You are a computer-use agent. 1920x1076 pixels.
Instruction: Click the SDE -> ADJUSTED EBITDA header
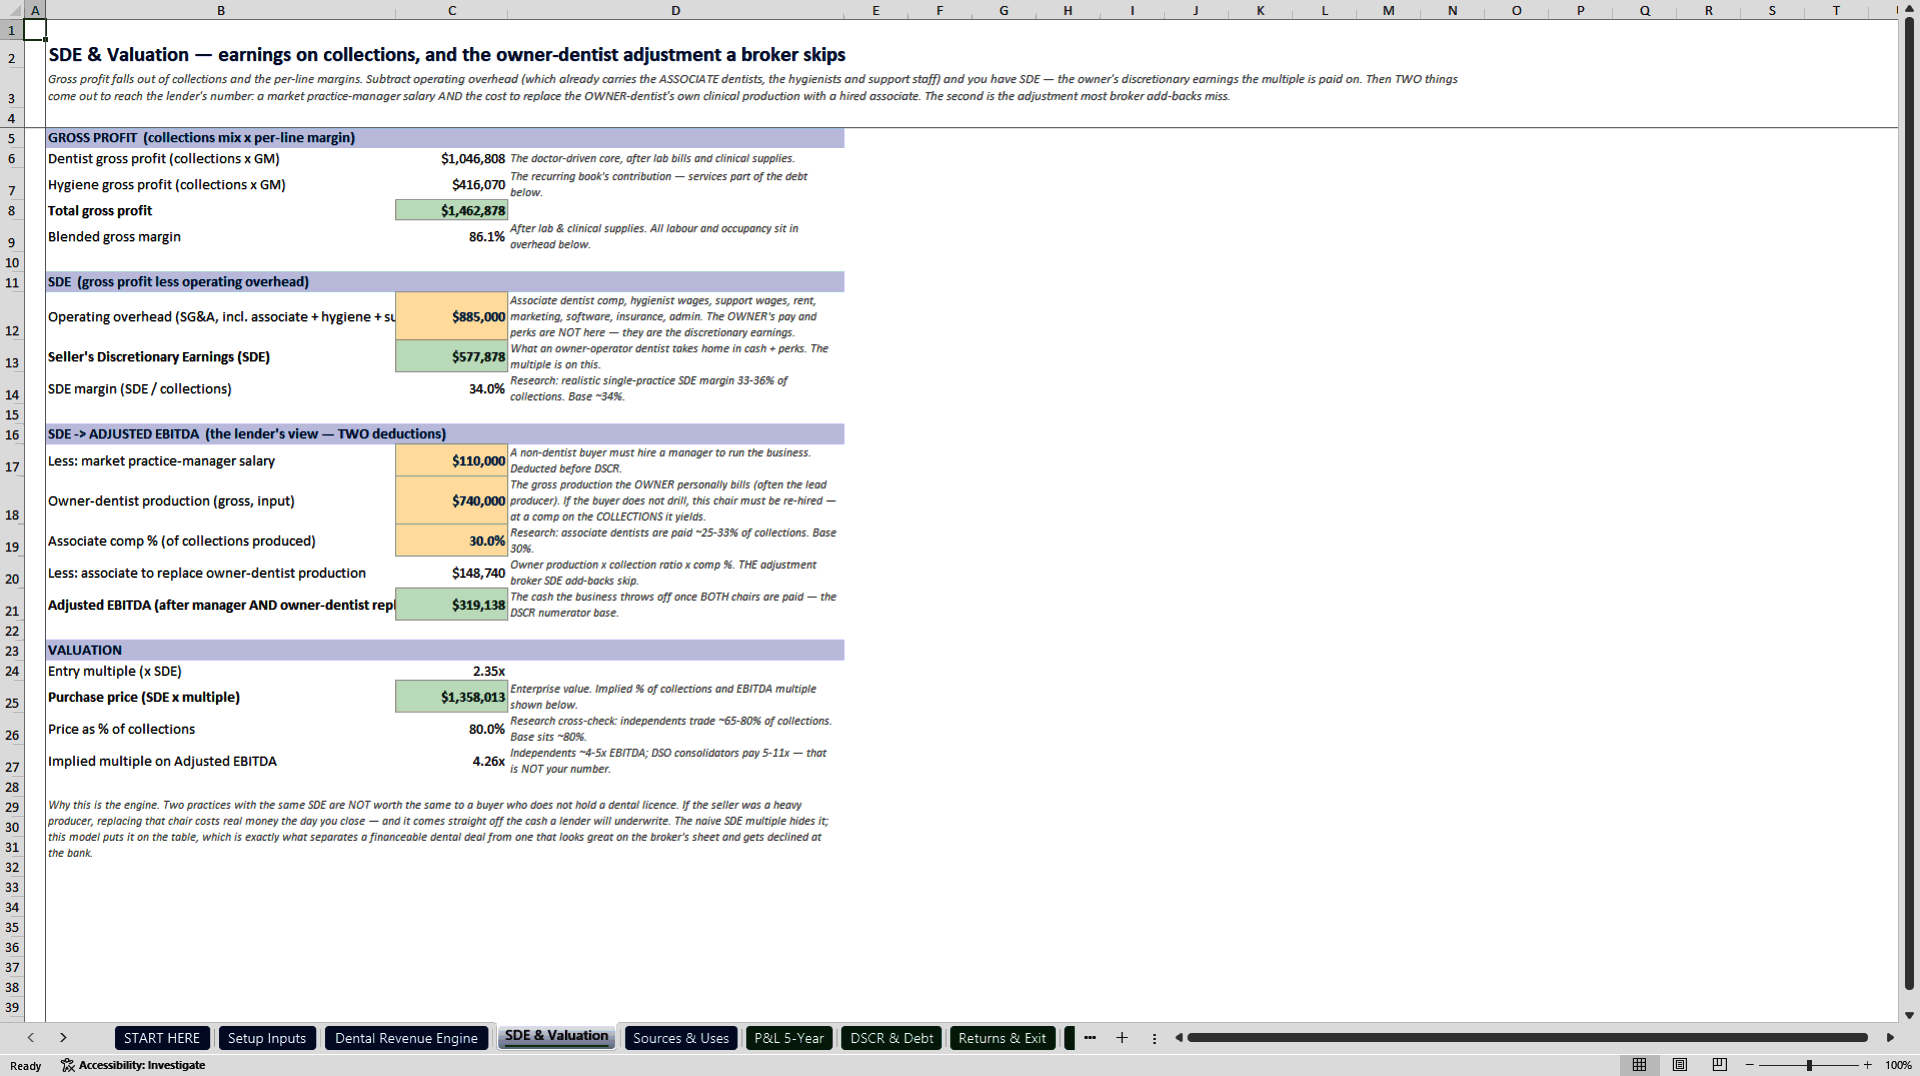[x=445, y=434]
